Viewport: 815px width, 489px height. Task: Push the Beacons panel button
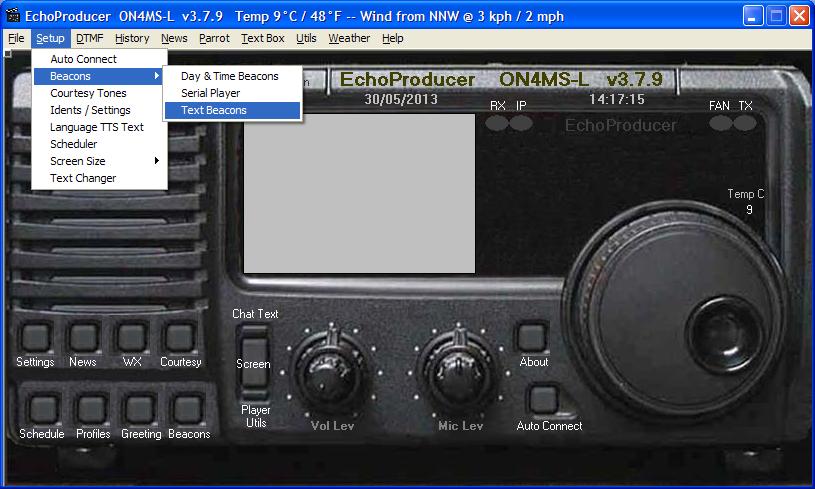188,409
